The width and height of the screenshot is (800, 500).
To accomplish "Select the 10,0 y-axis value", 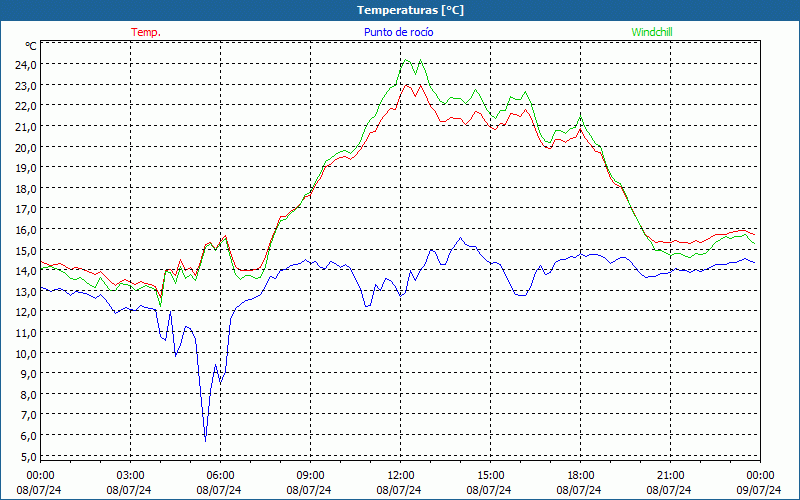I will (x=26, y=354).
